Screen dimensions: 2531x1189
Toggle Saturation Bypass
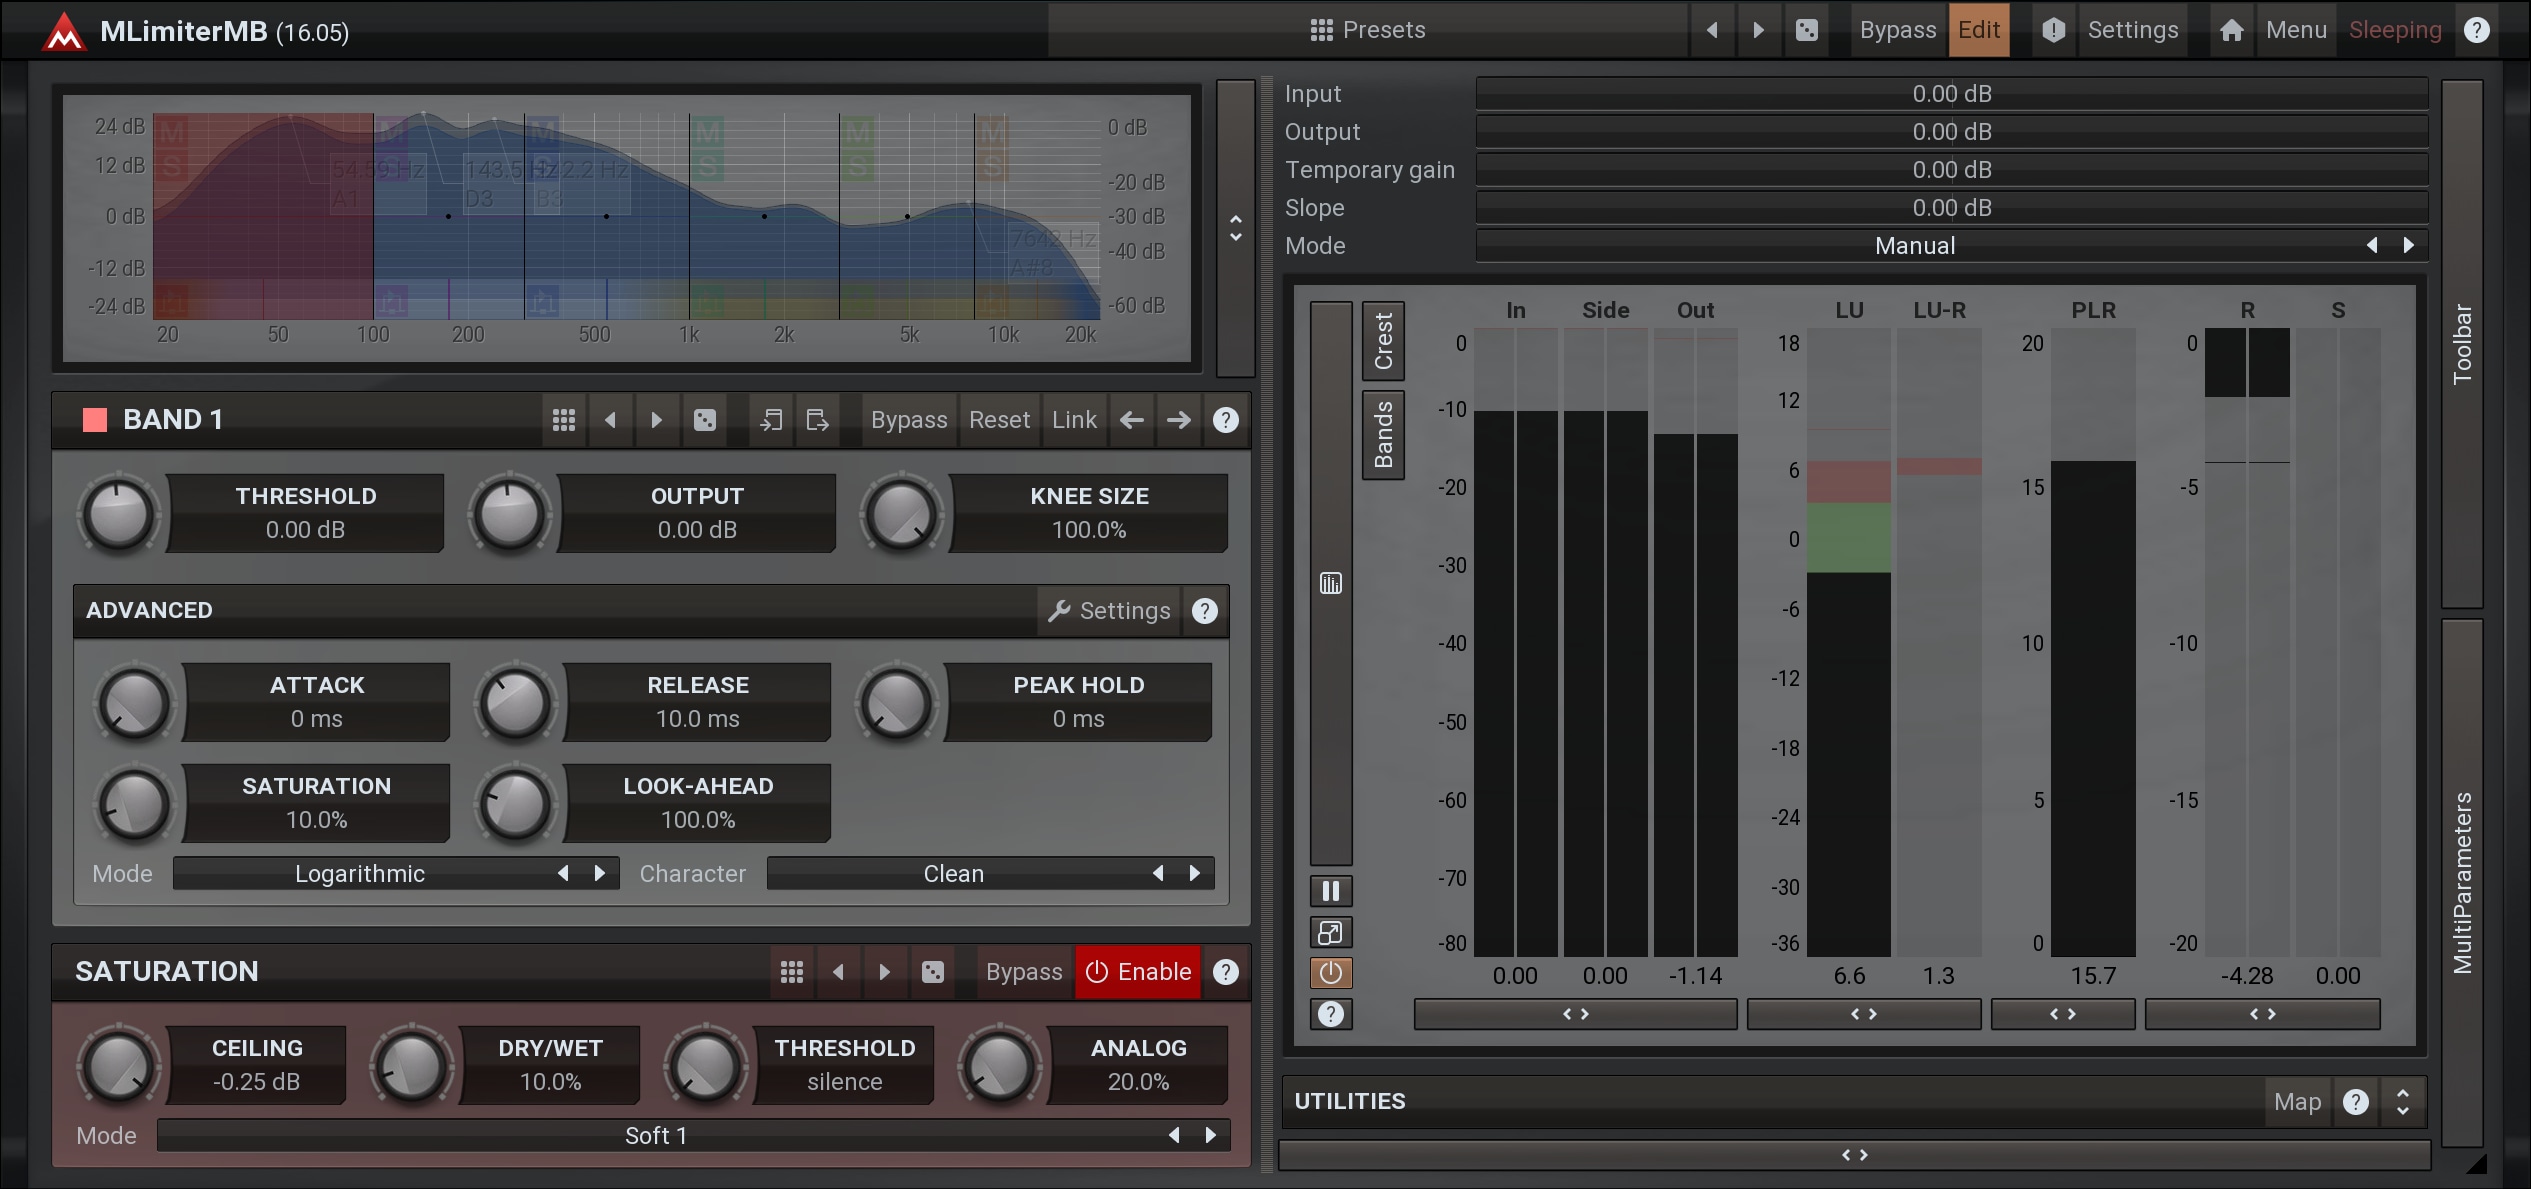click(x=1024, y=972)
